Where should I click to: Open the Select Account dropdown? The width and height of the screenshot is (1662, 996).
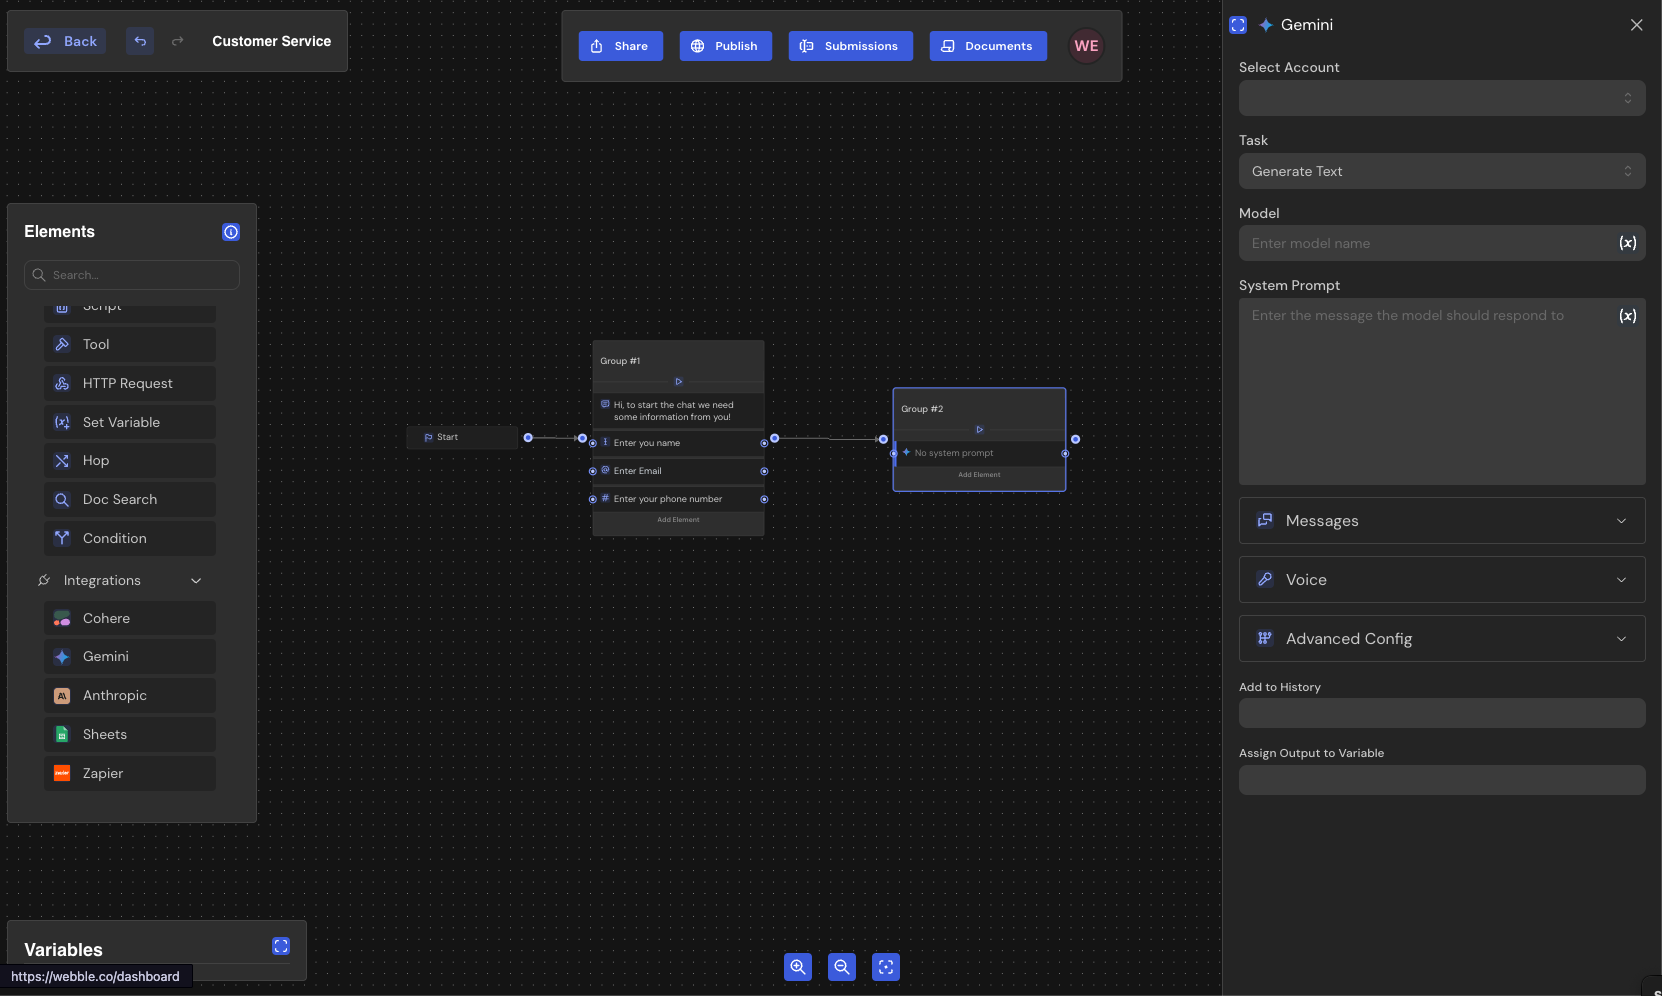pyautogui.click(x=1441, y=98)
